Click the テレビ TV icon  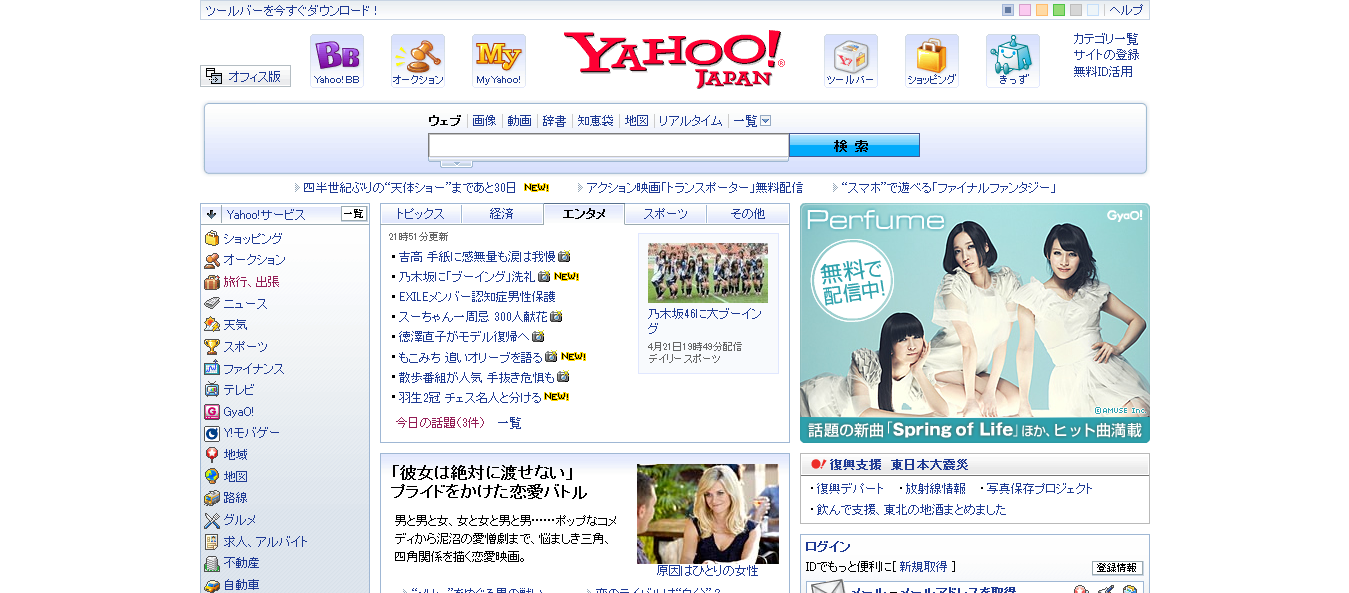[212, 390]
